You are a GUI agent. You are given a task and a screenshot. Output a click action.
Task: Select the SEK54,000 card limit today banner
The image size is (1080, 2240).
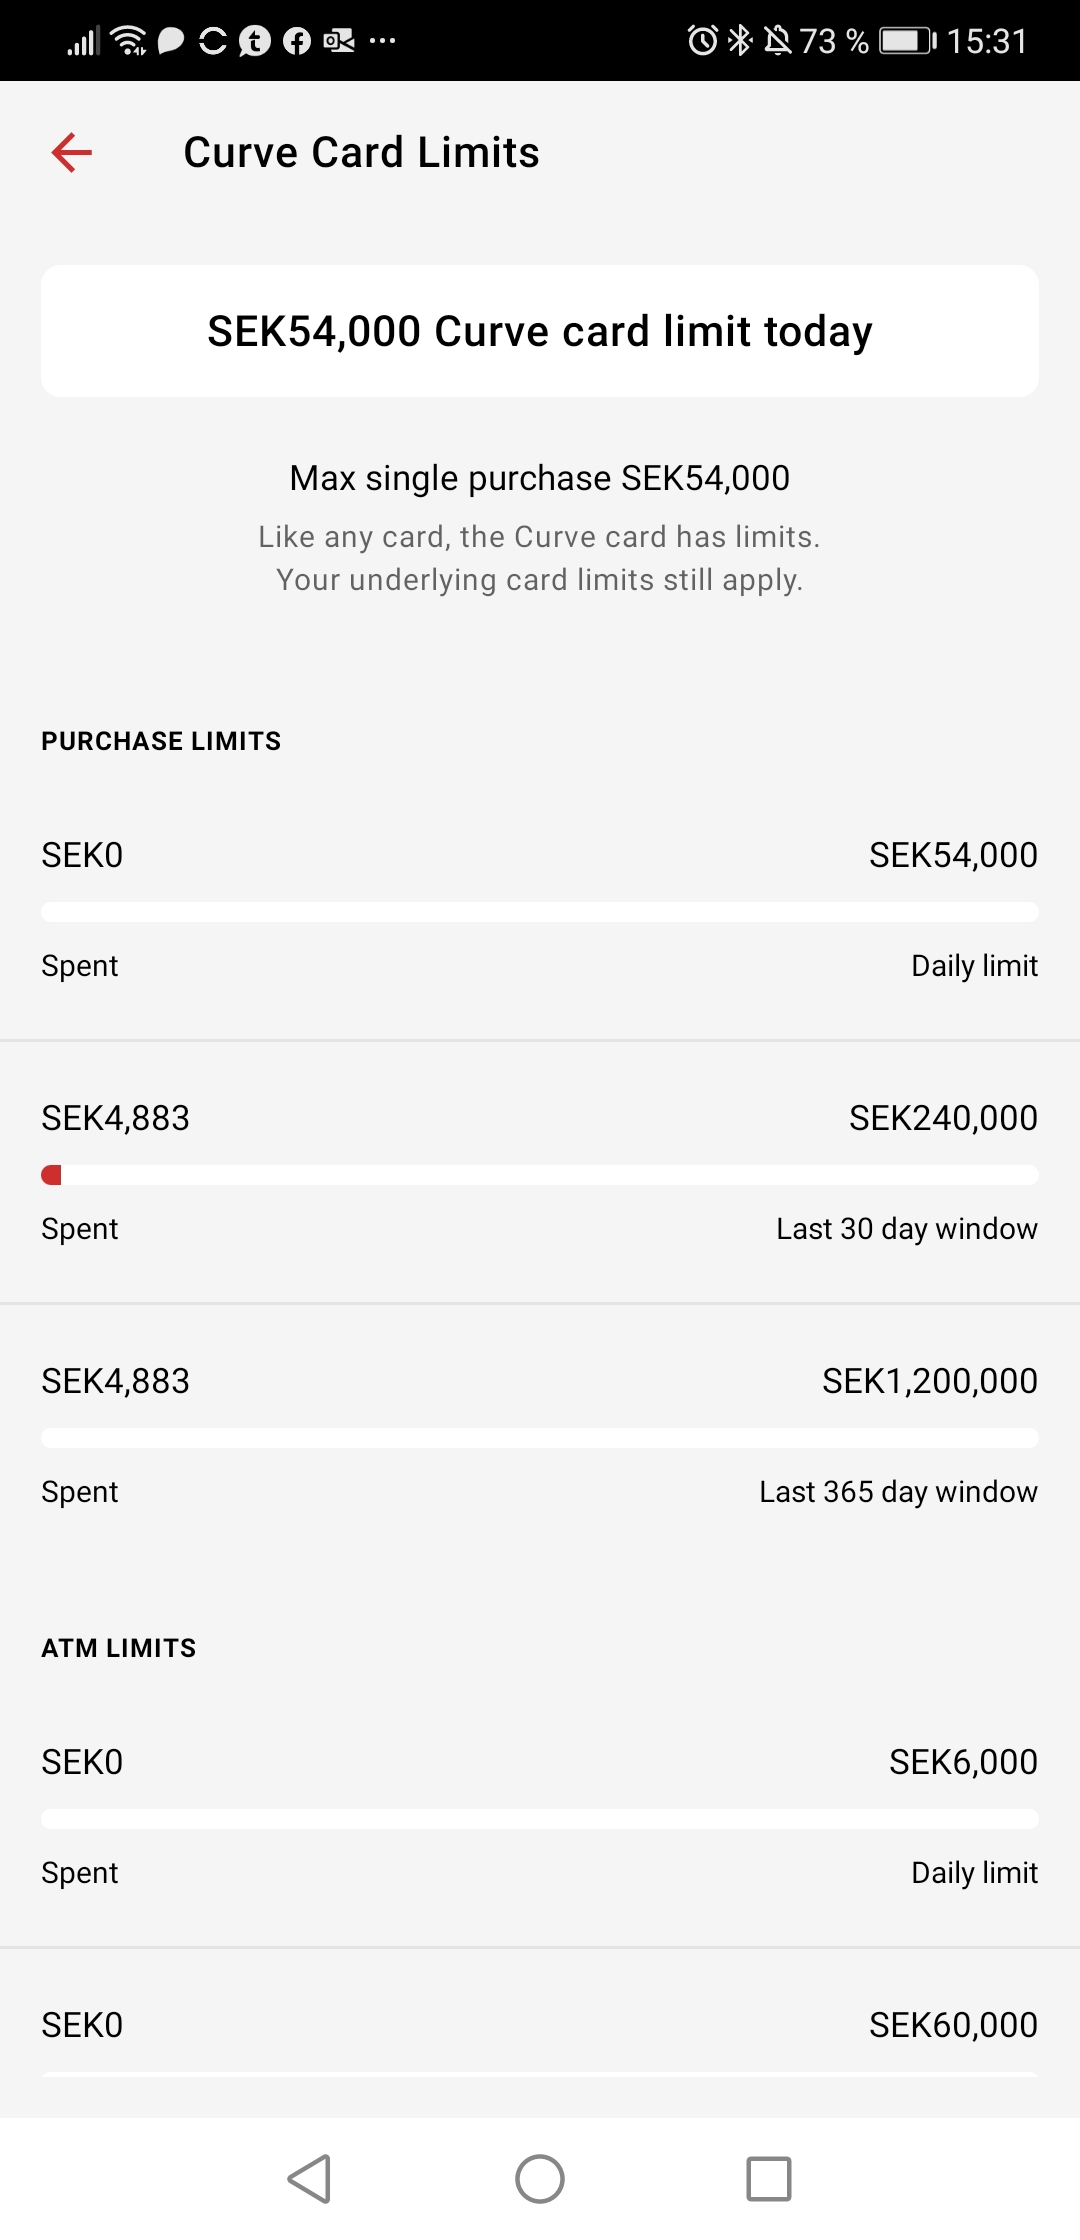point(540,331)
